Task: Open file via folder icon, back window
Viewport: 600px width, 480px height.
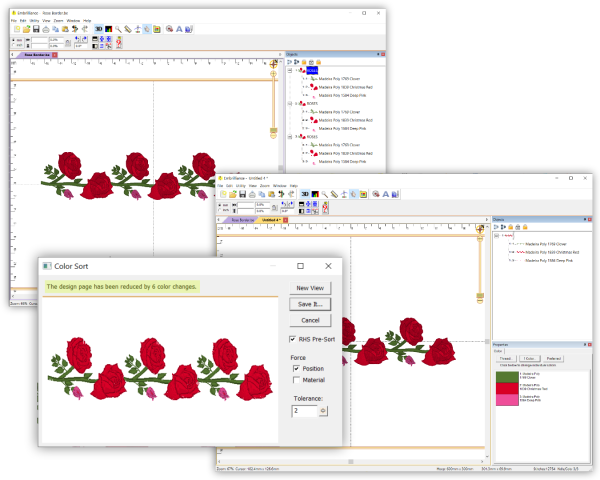Action: pyautogui.click(x=26, y=29)
